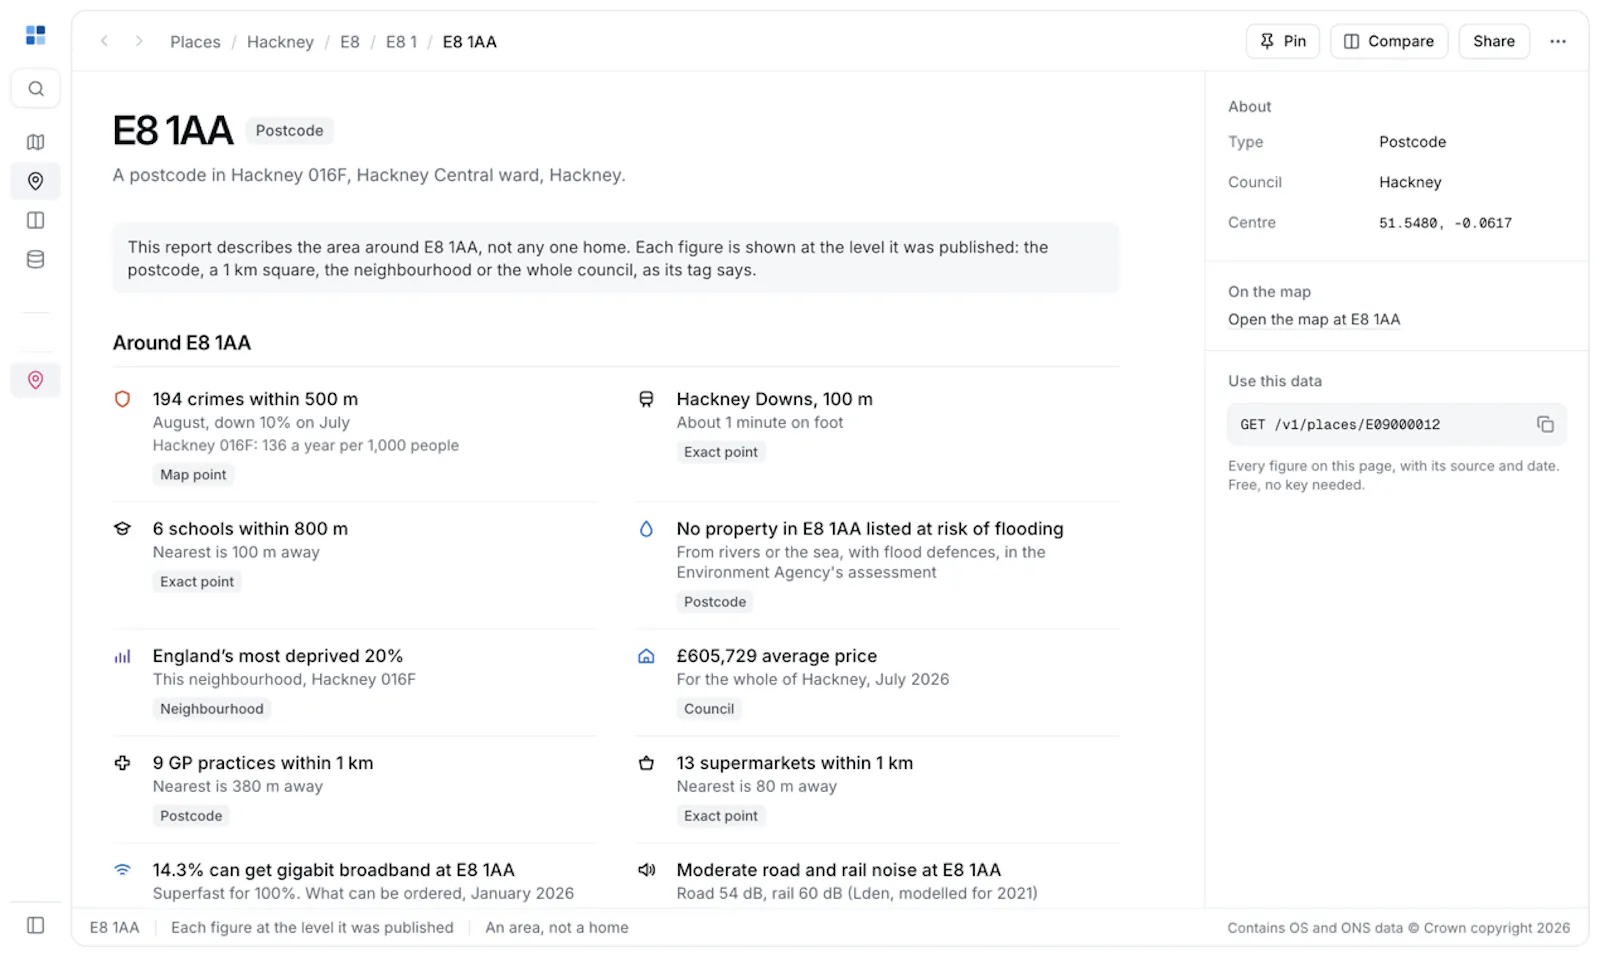Click the noise speaker icon
Viewport: 1600px width, 957px height.
(x=646, y=870)
